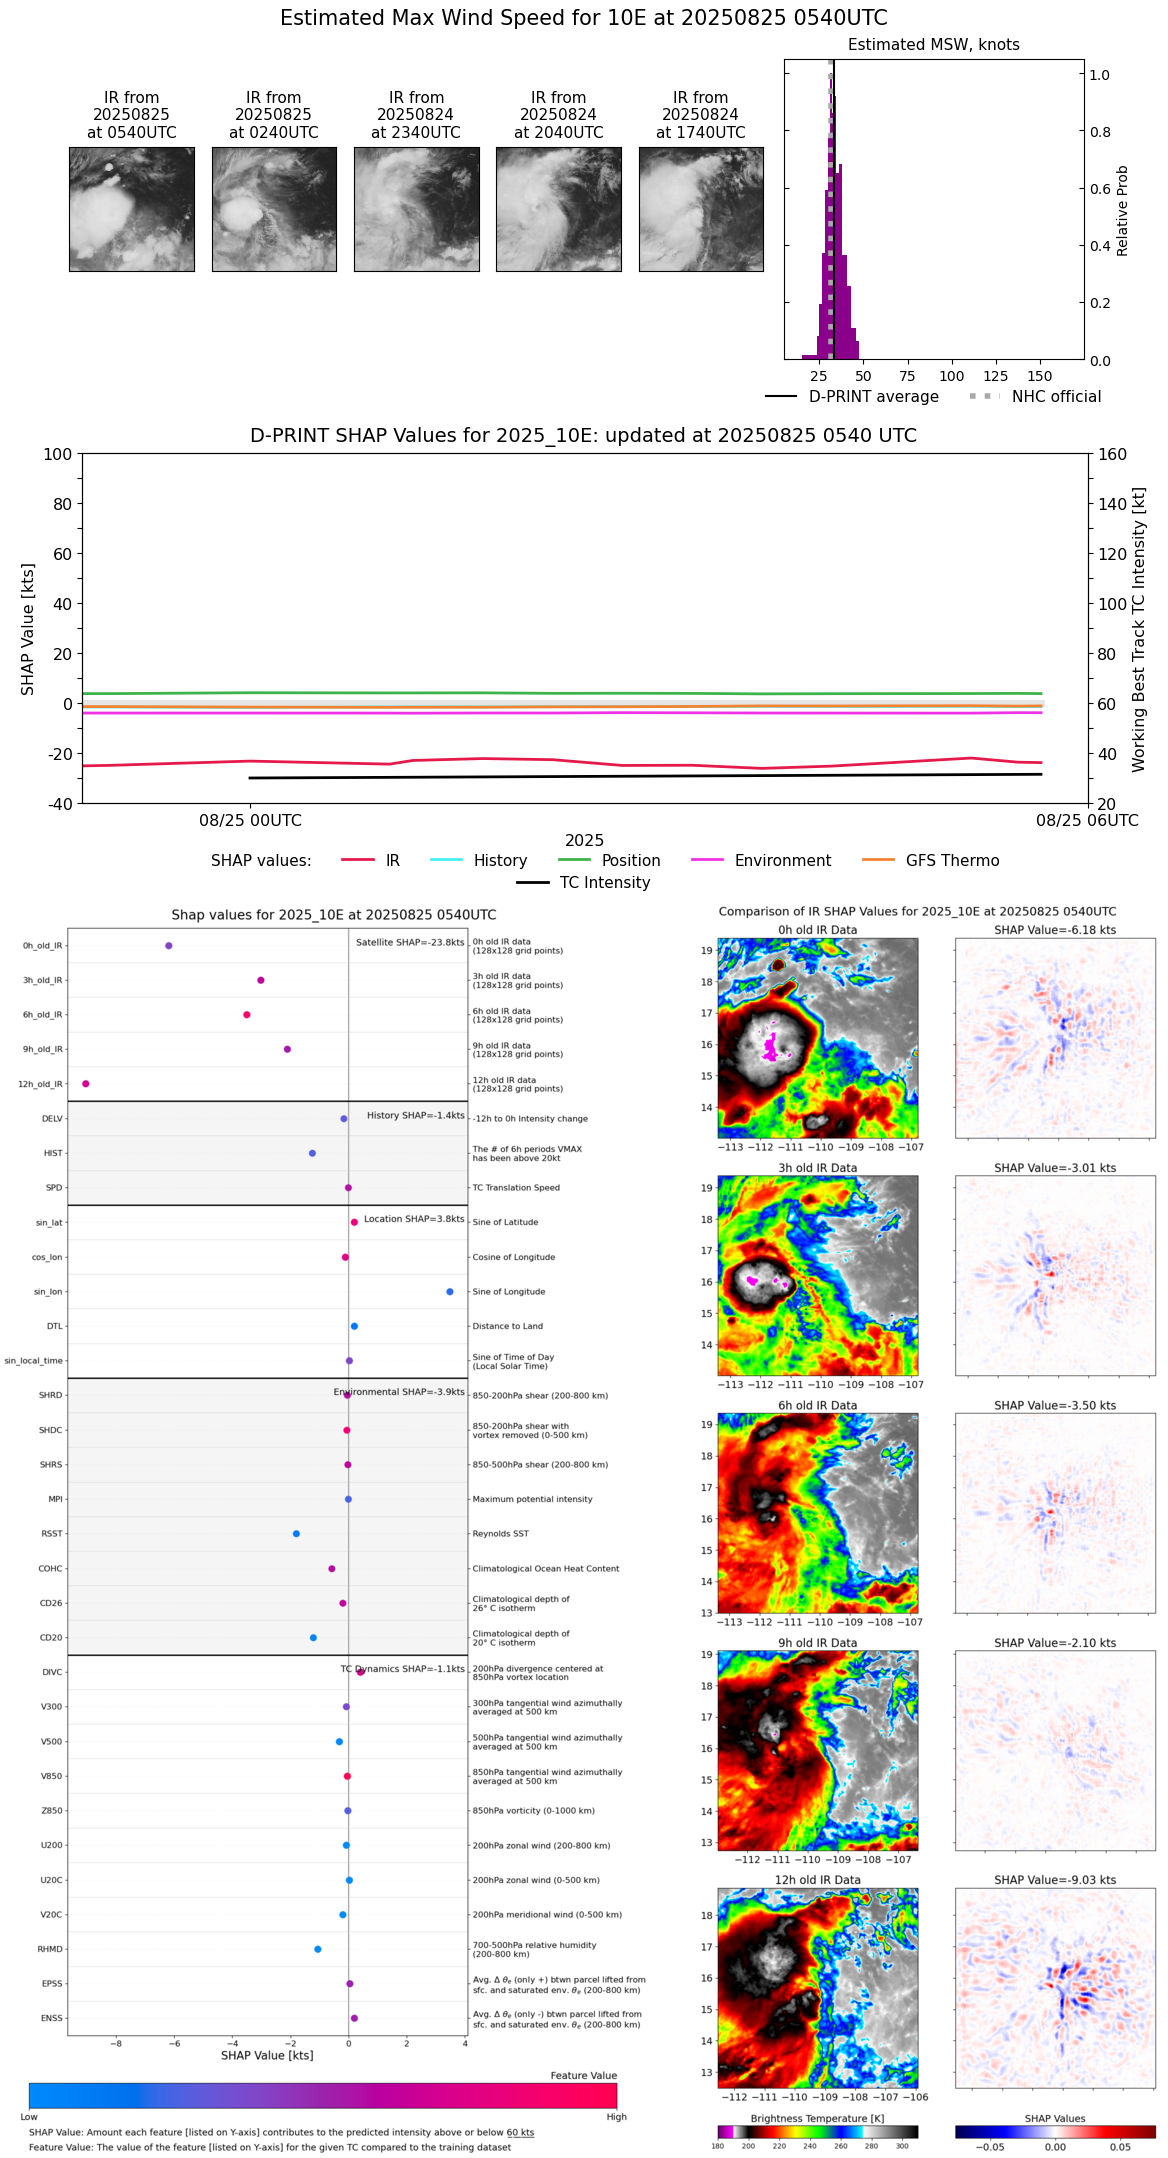Click the red IR legend line swatch
This screenshot has width=1168, height=2158.
pos(358,860)
